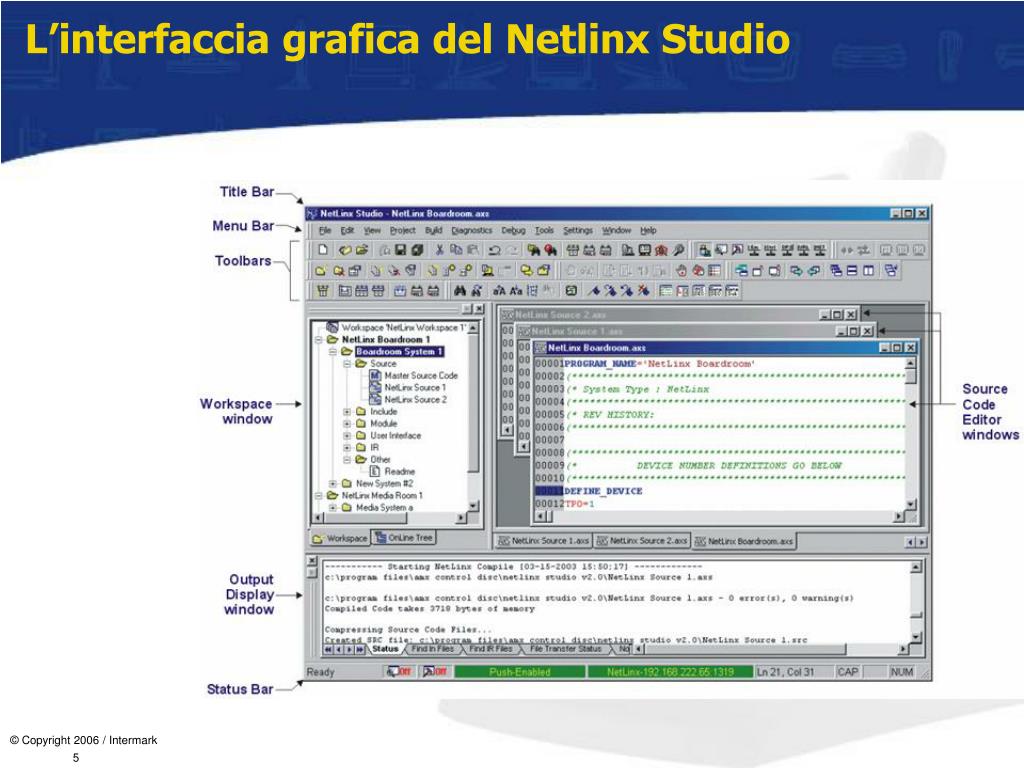Switch to NetLinx Source 2.axs editor tab
The height and width of the screenshot is (768, 1024).
(x=641, y=541)
